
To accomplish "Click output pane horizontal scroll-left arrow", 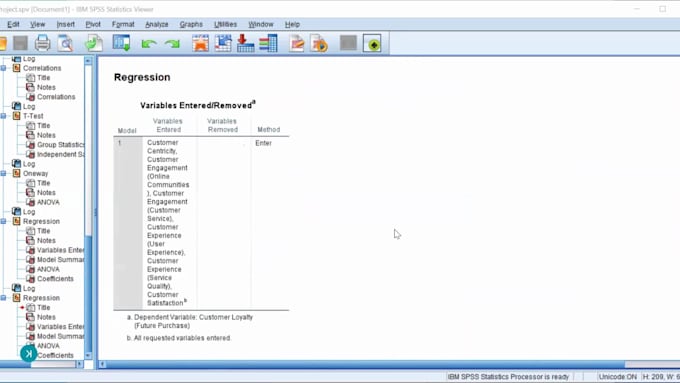I will click(x=102, y=364).
